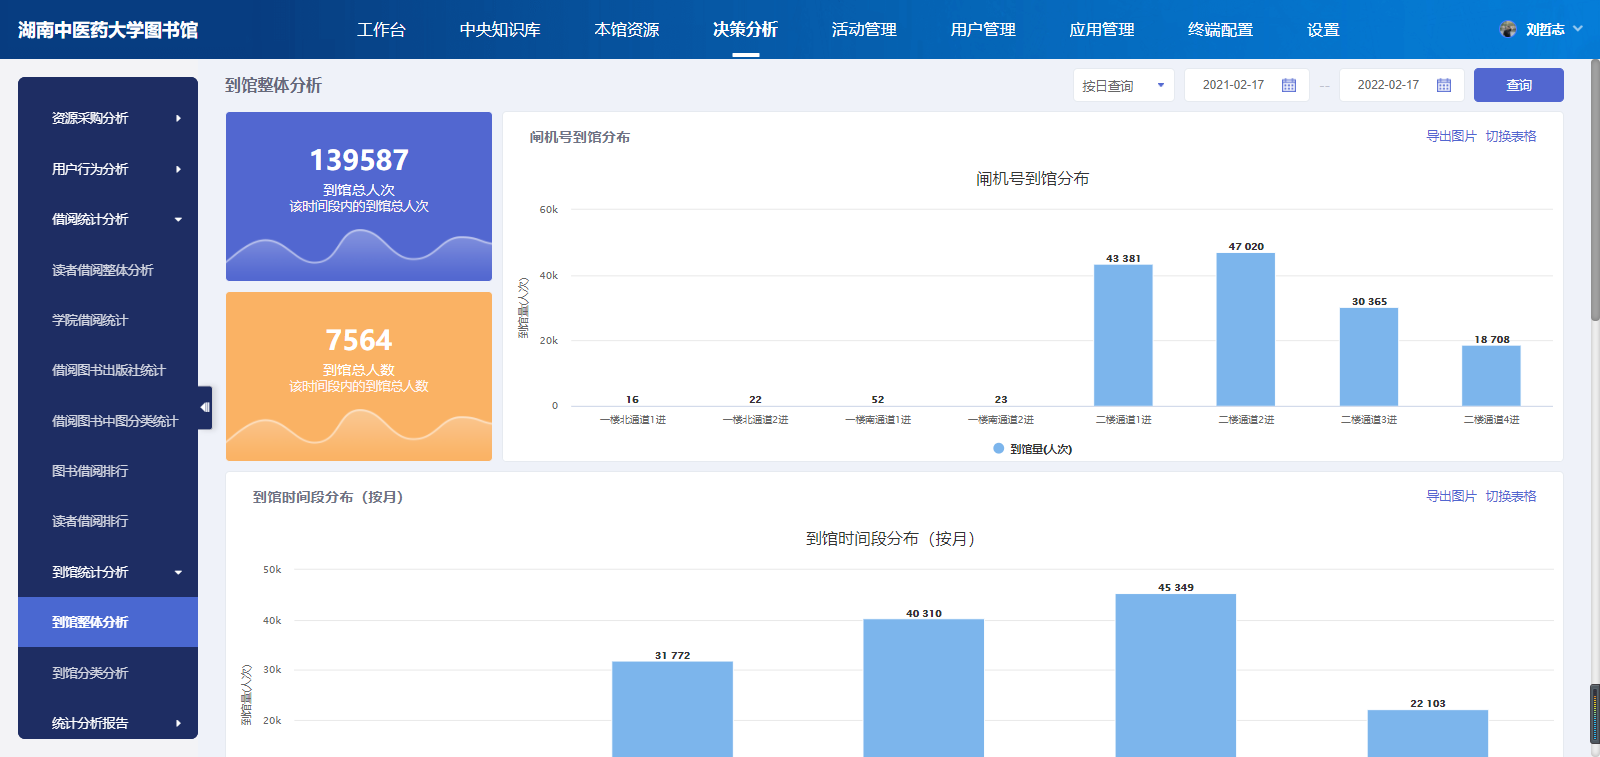Click 切换表格 for the 到馆时间段分布 chart
Screen dimensions: 1600x757
pyautogui.click(x=1510, y=496)
